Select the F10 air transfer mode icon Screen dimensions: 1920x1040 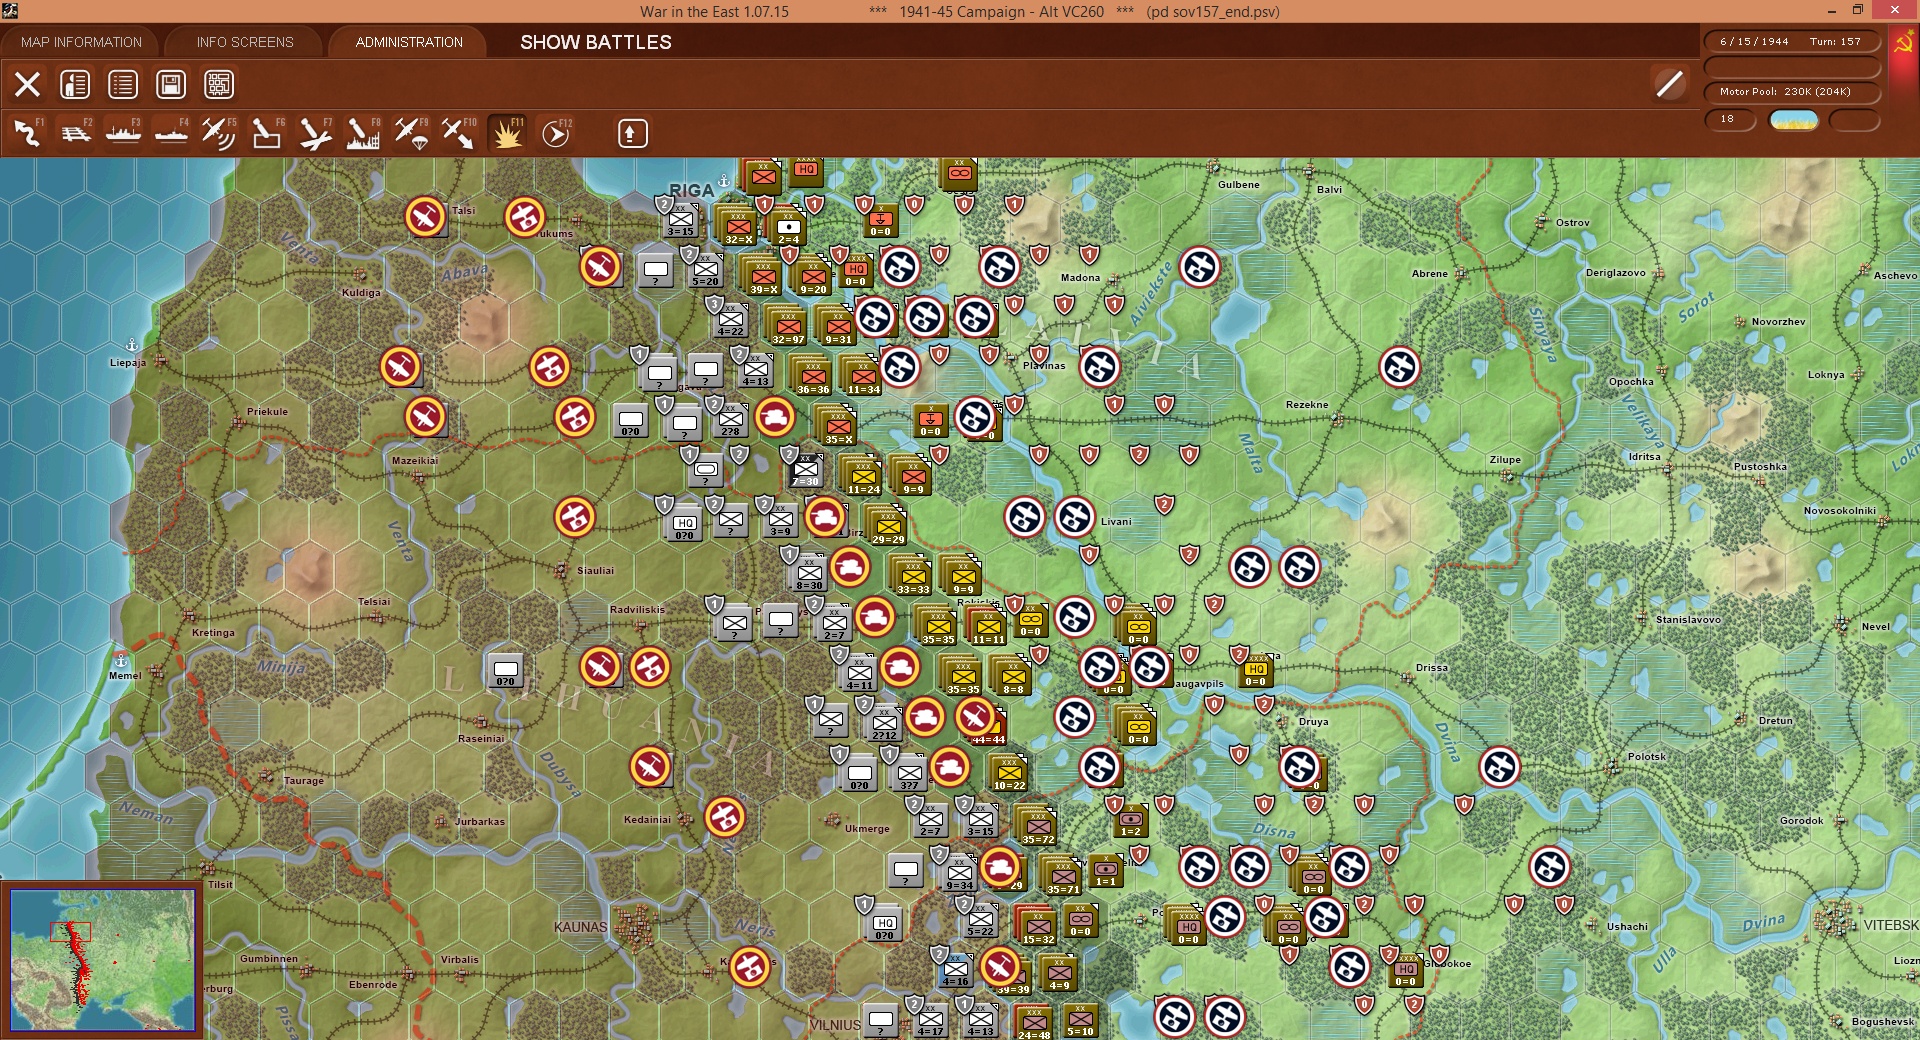coord(459,133)
